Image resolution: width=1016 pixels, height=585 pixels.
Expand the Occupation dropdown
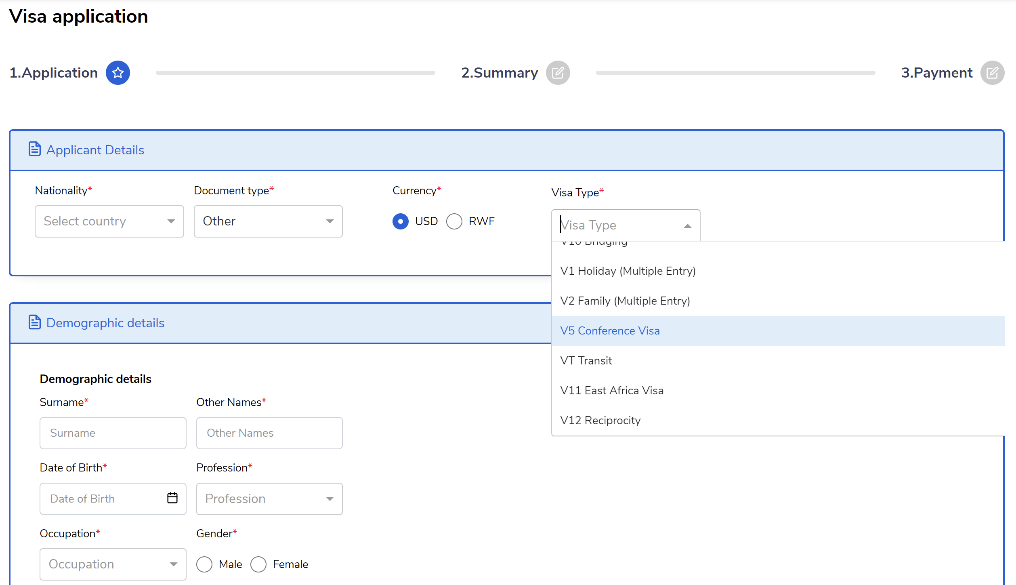(112, 564)
